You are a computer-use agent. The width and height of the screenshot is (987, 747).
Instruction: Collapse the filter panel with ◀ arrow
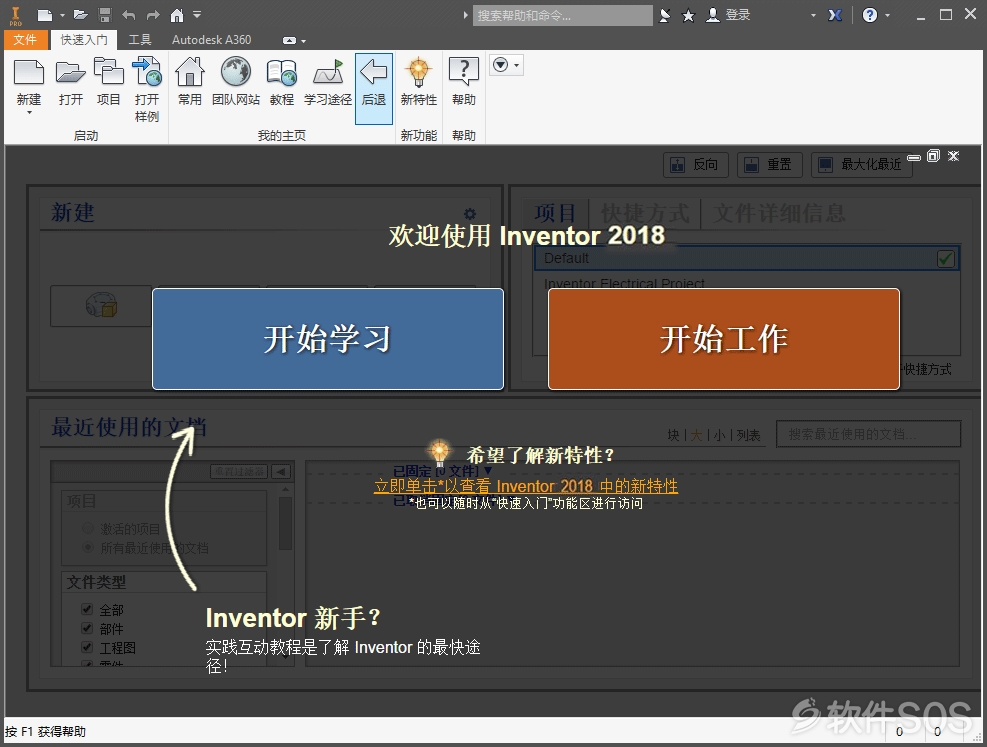click(281, 471)
